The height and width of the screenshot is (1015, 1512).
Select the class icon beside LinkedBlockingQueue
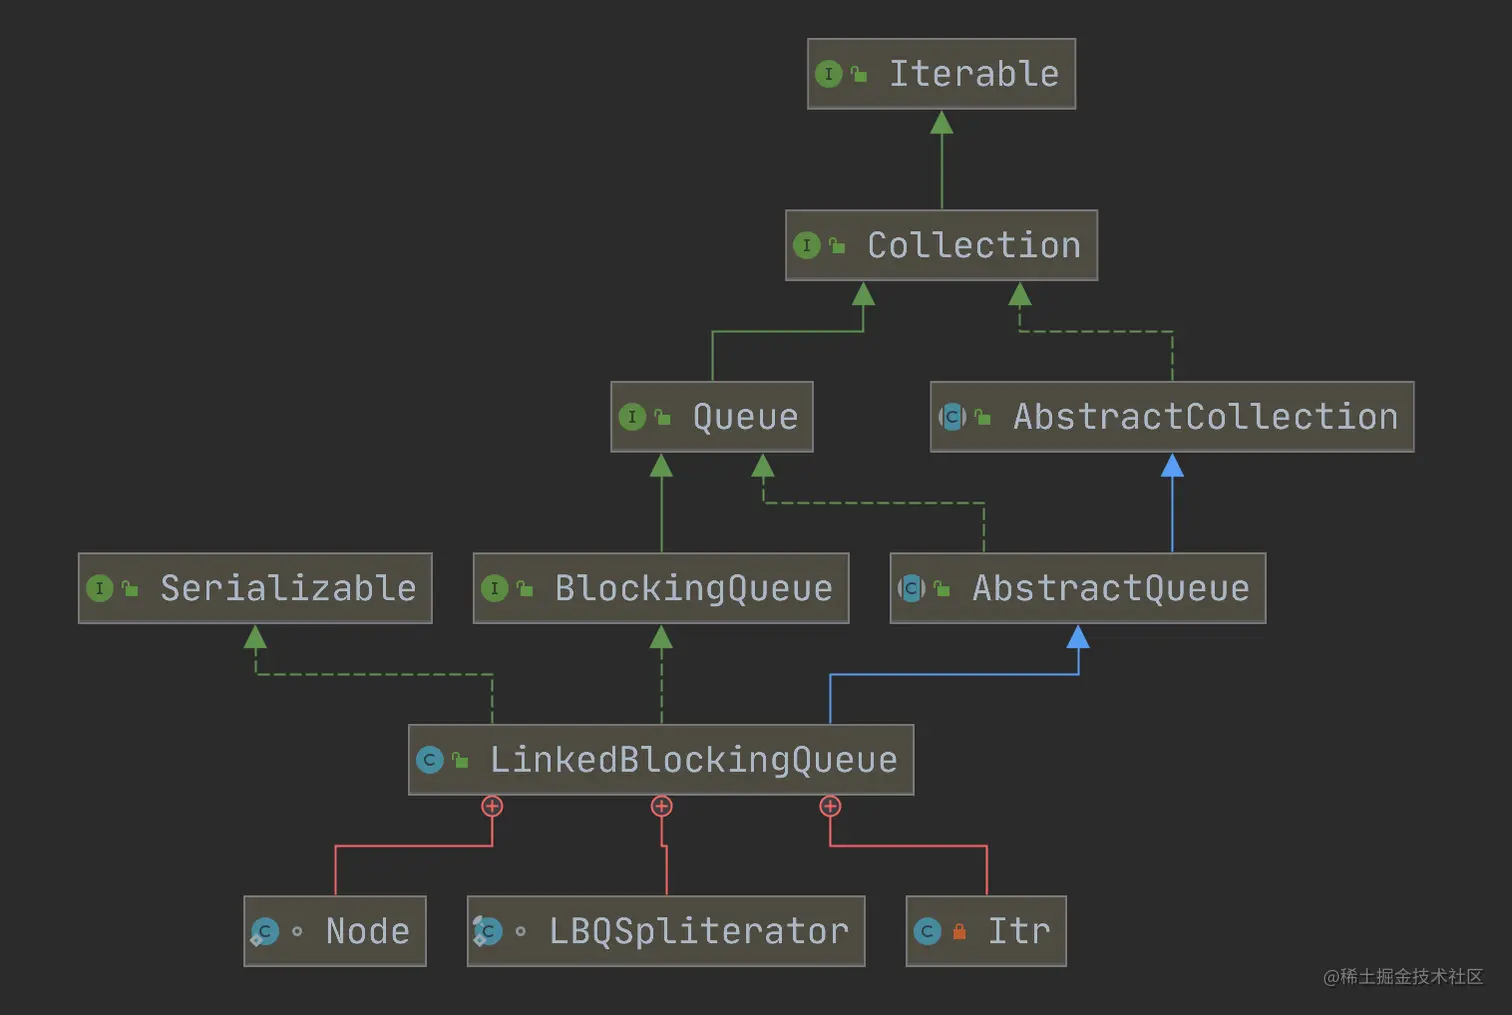(x=430, y=760)
